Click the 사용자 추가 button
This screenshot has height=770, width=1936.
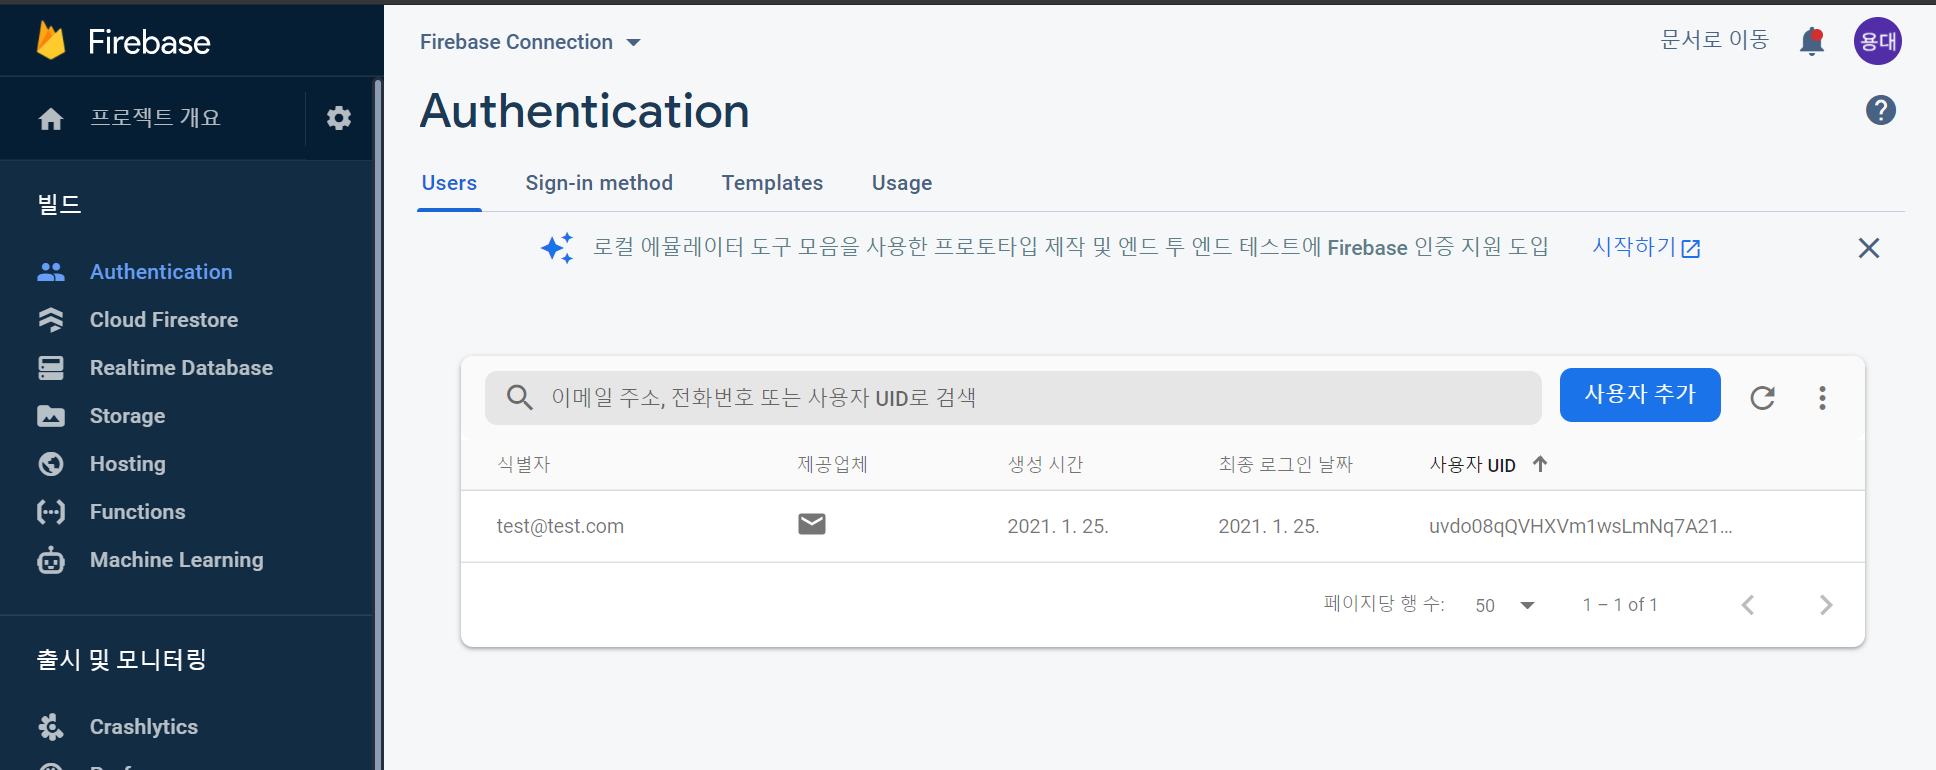pyautogui.click(x=1640, y=395)
